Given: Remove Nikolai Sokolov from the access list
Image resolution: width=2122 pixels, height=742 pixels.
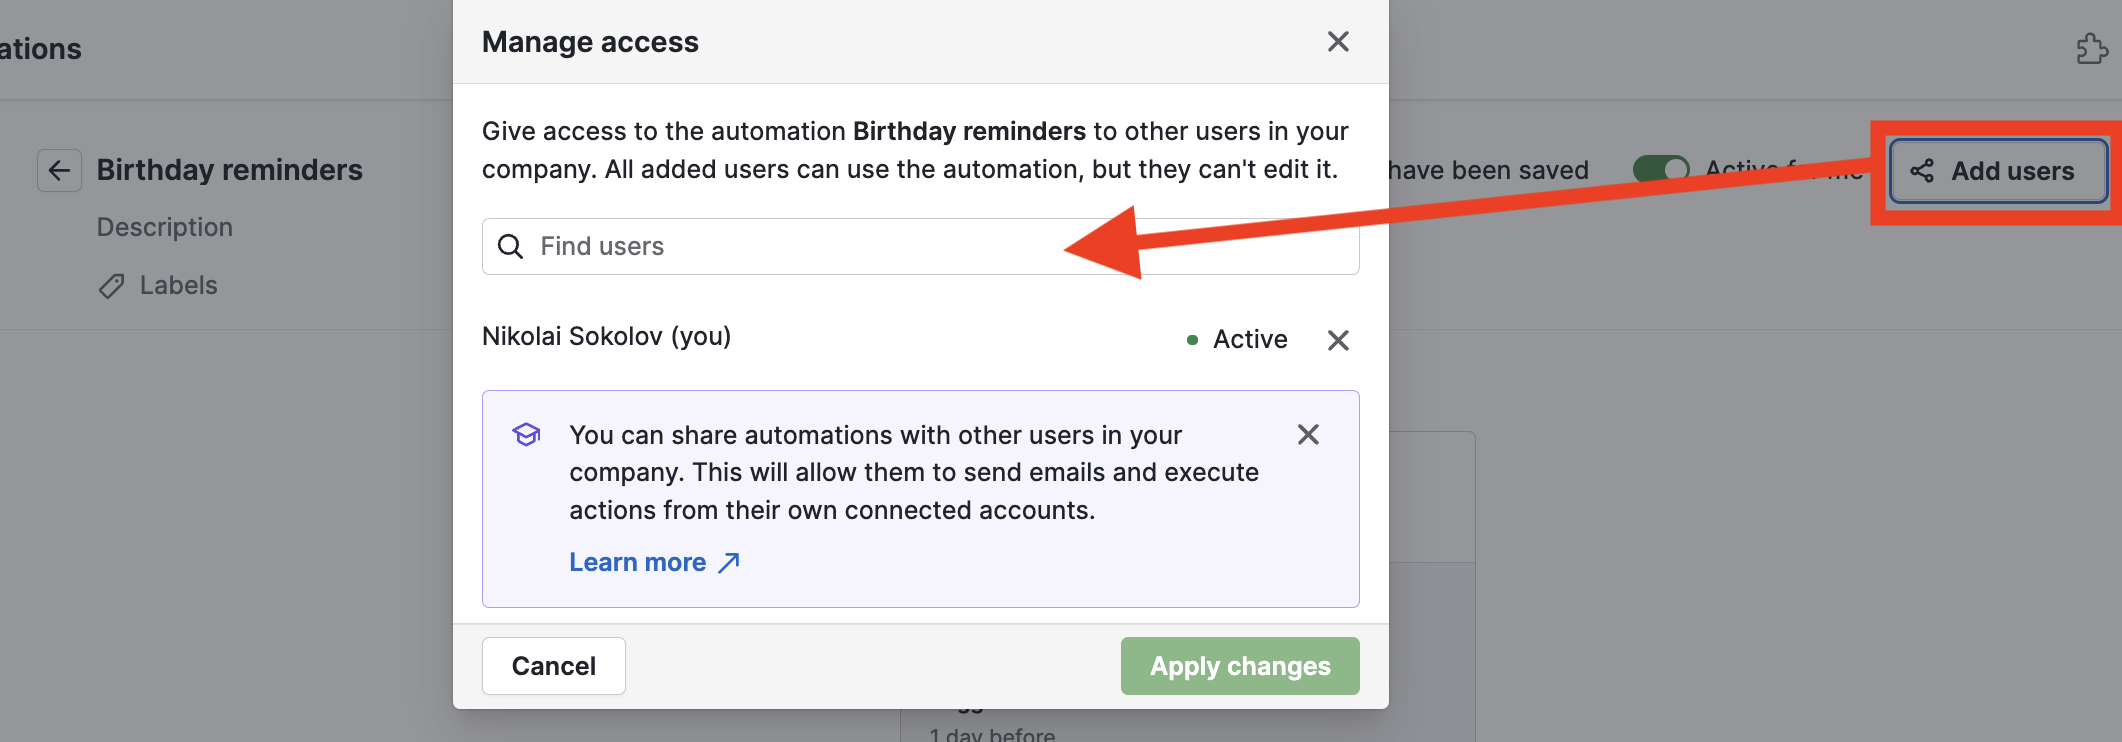Looking at the screenshot, I should [1338, 340].
